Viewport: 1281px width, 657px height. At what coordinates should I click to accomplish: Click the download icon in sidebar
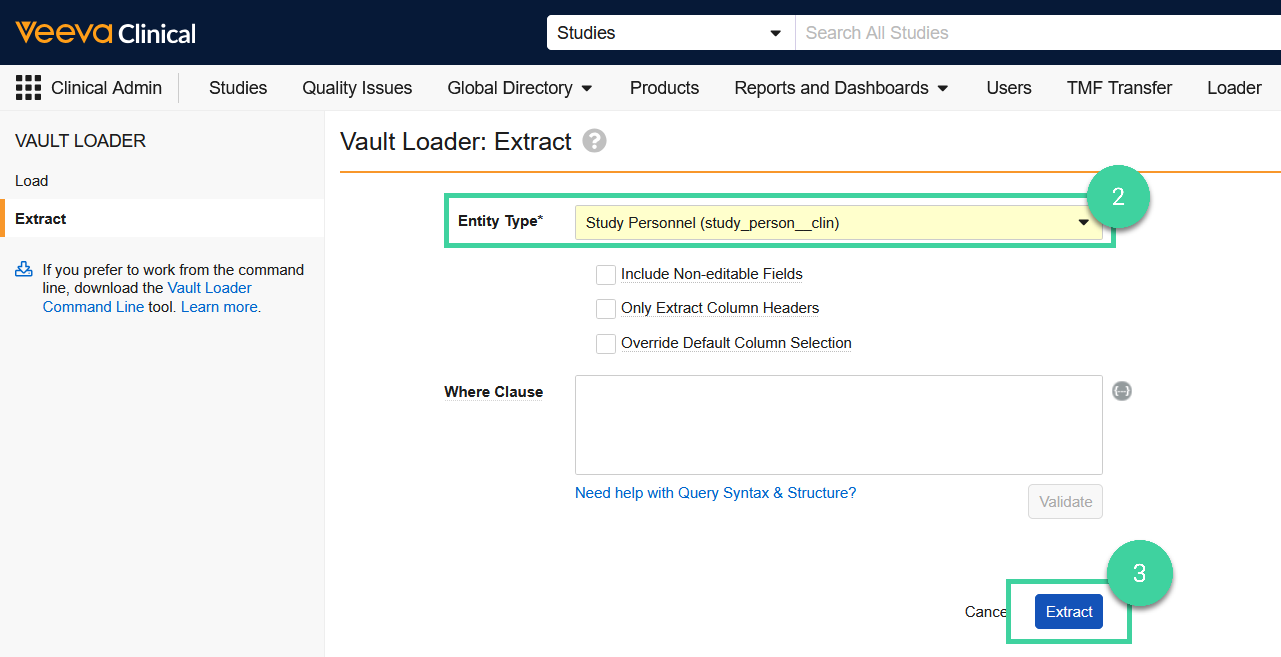point(24,270)
